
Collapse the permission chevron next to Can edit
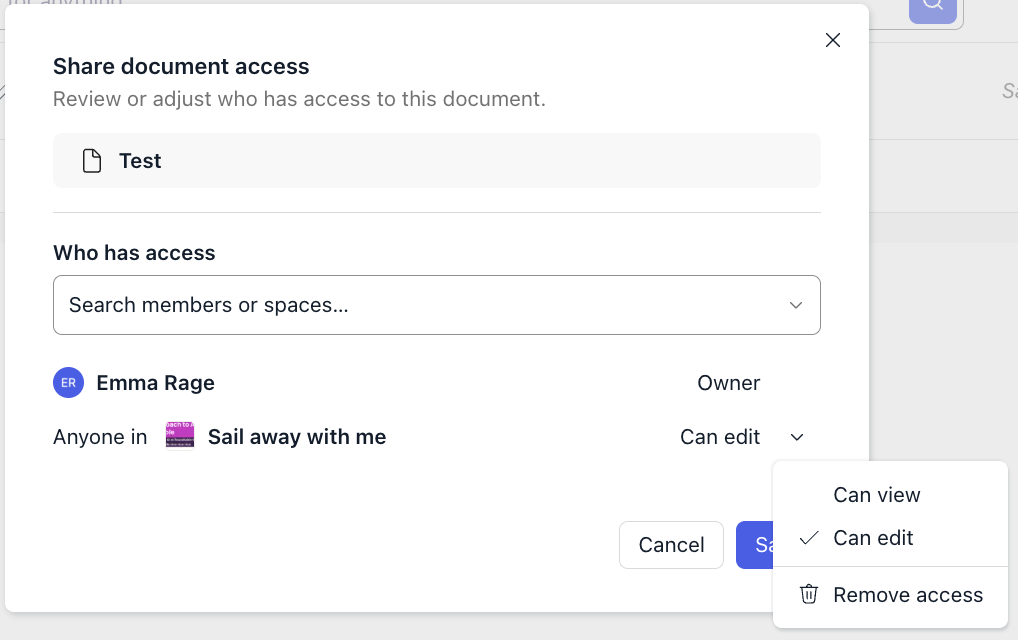click(x=797, y=437)
